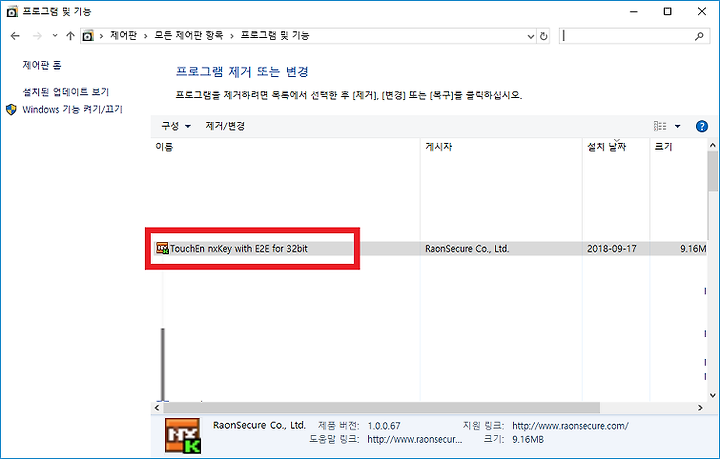Screen dimensions: 720x459
Task: Click 프로그램 및 기능 breadcrumb segment
Action: (275, 35)
